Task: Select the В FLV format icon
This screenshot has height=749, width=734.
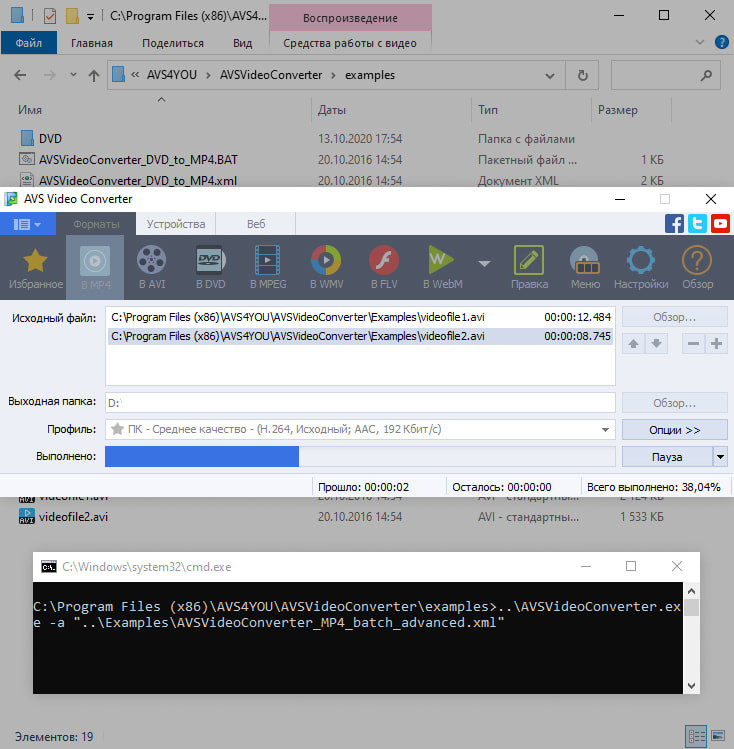Action: point(384,268)
